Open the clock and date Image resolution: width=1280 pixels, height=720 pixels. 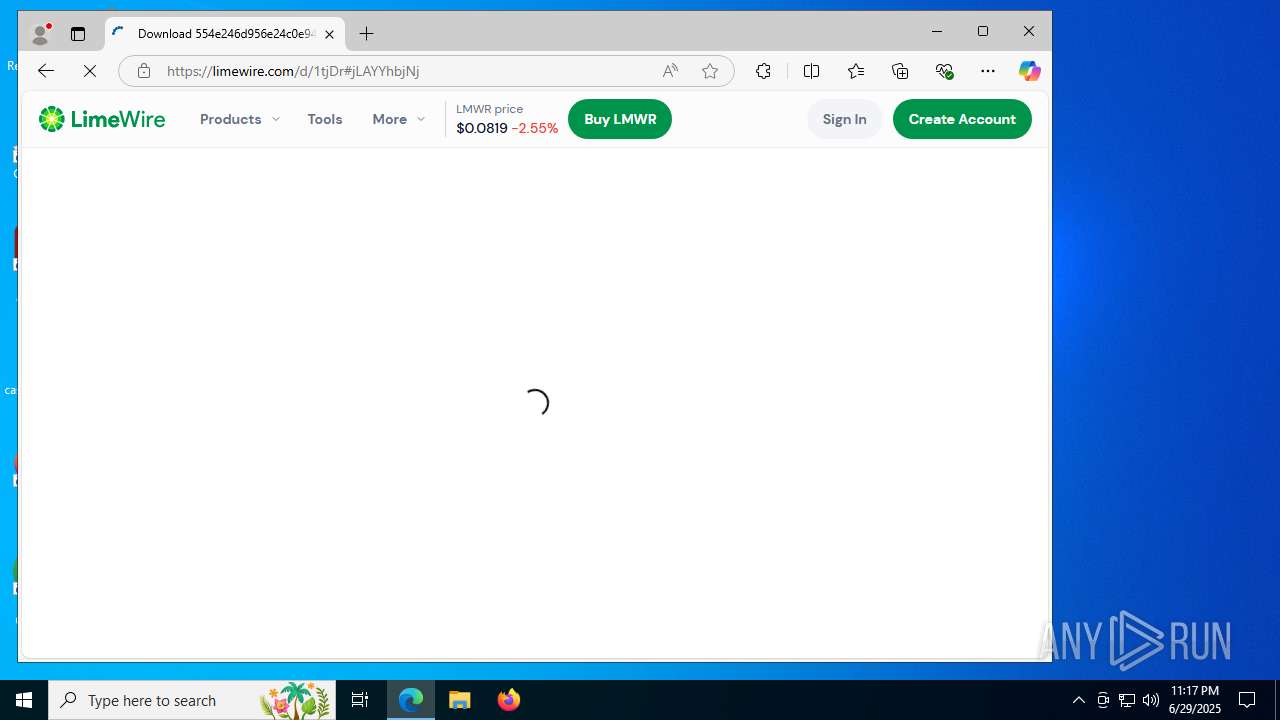pos(1194,700)
